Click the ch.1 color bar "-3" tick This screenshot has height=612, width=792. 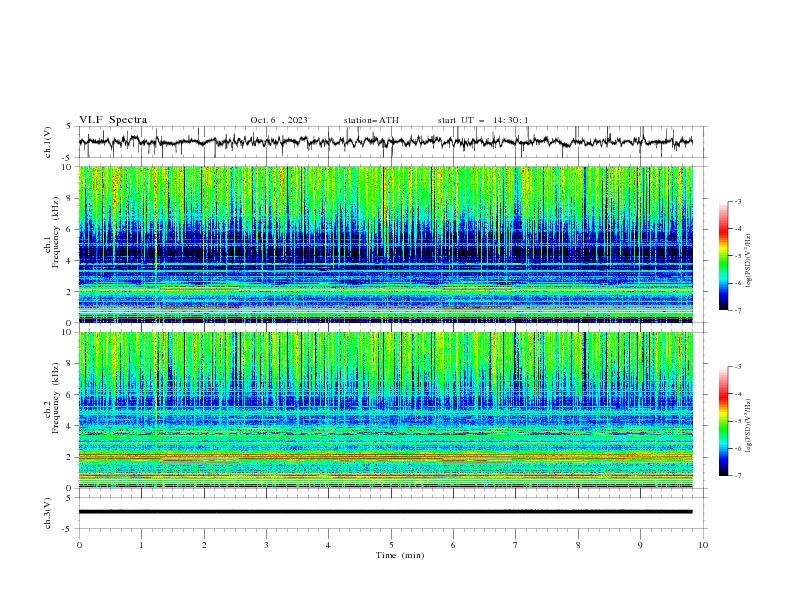tap(738, 201)
